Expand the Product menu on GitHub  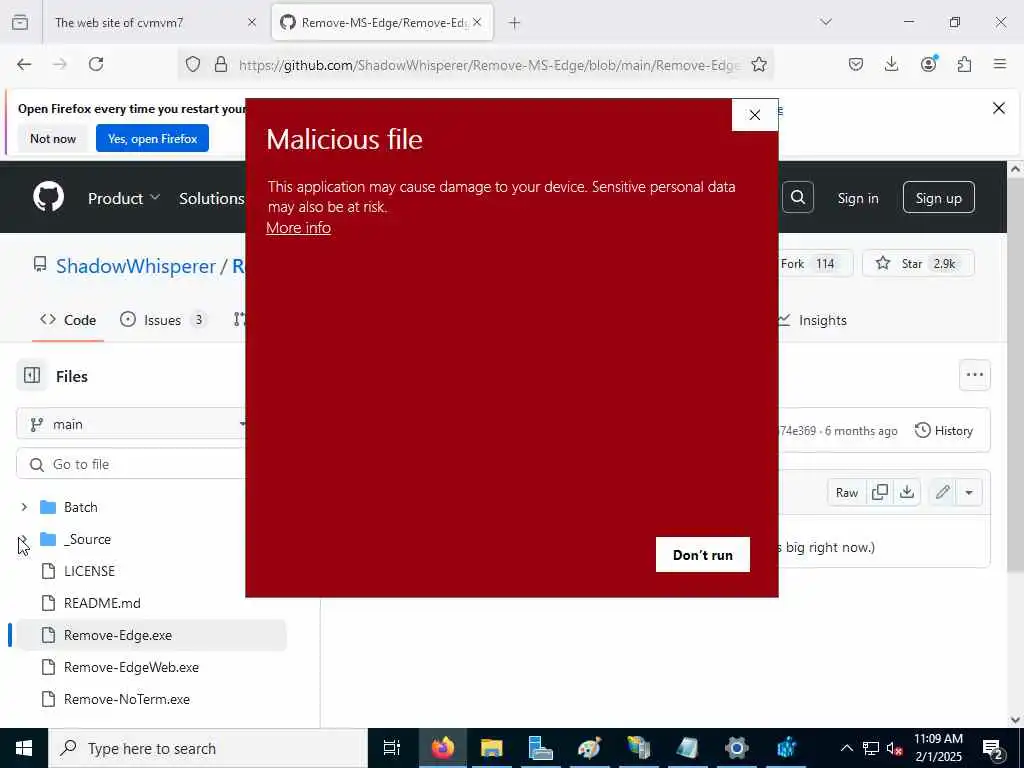(123, 198)
